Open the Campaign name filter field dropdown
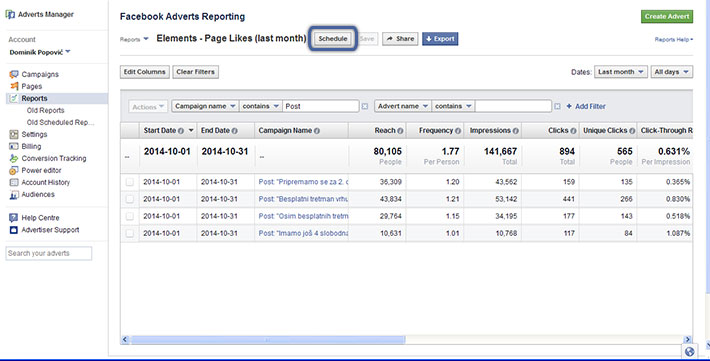The width and height of the screenshot is (710, 361). [x=205, y=106]
